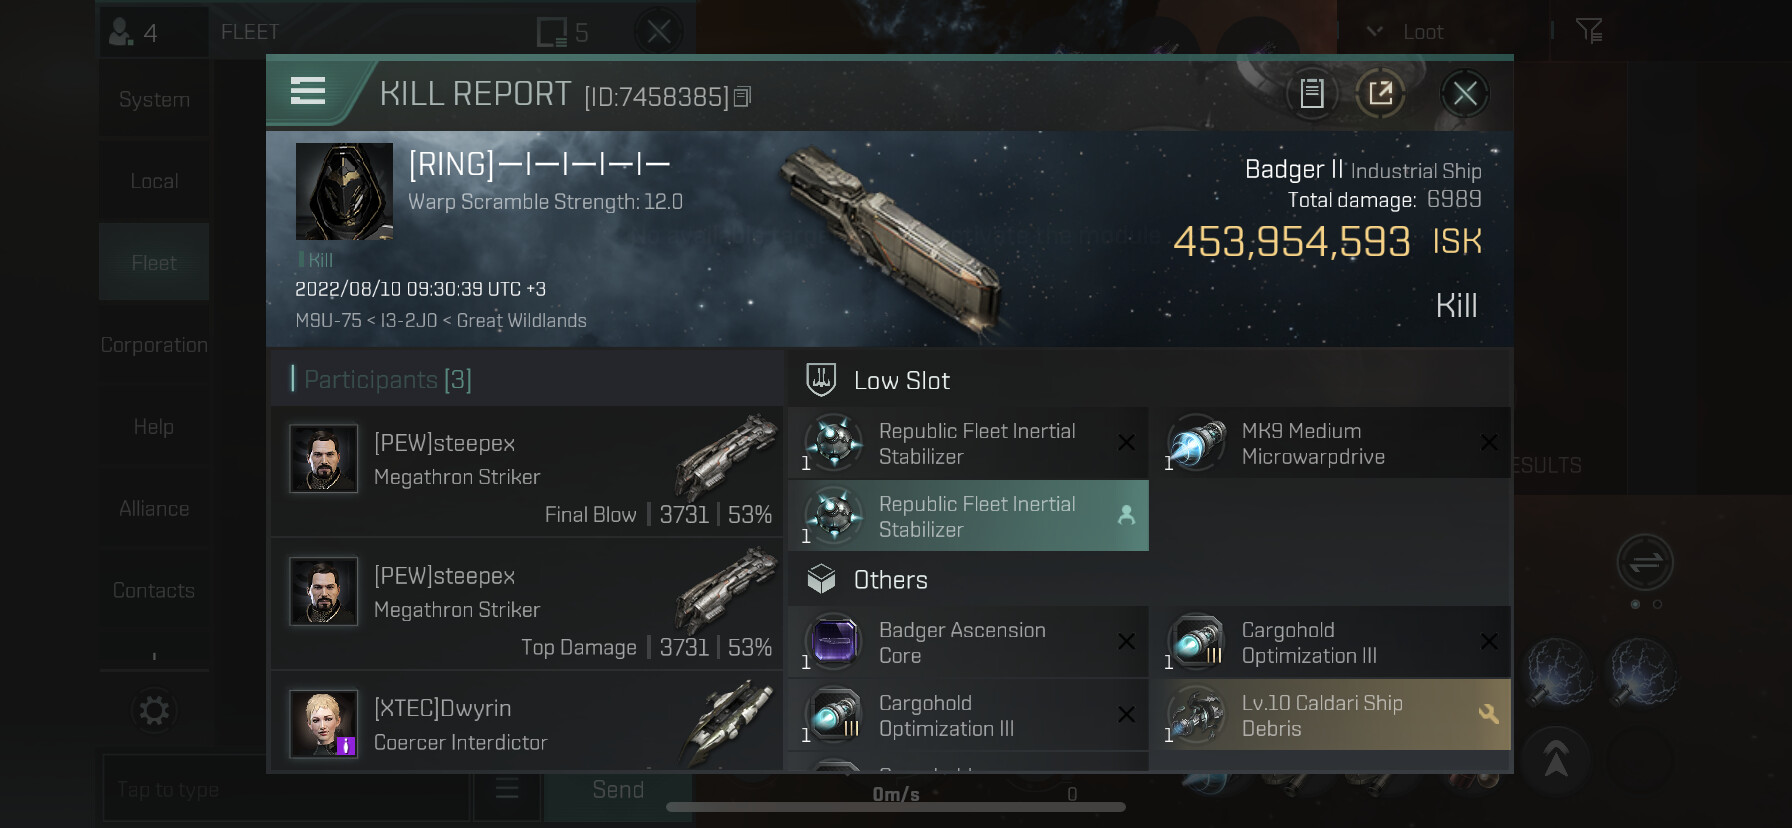Open the kill report clipboard icon
The width and height of the screenshot is (1792, 828).
pyautogui.click(x=1312, y=94)
